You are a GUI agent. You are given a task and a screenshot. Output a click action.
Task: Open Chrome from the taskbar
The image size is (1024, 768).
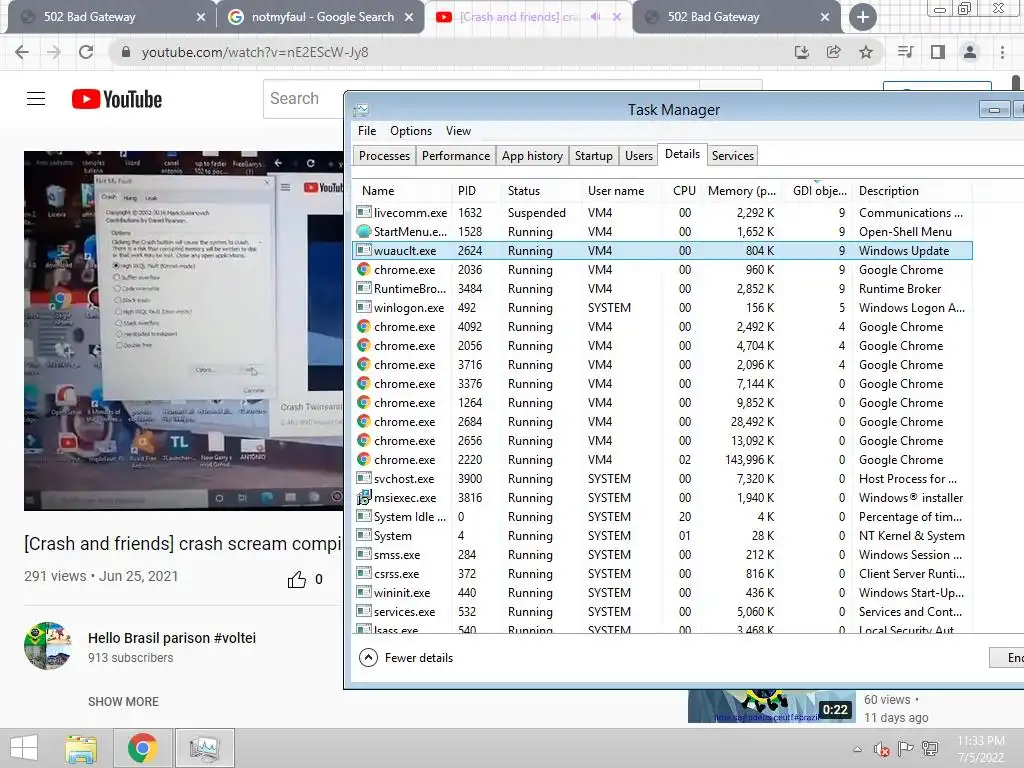pyautogui.click(x=142, y=748)
